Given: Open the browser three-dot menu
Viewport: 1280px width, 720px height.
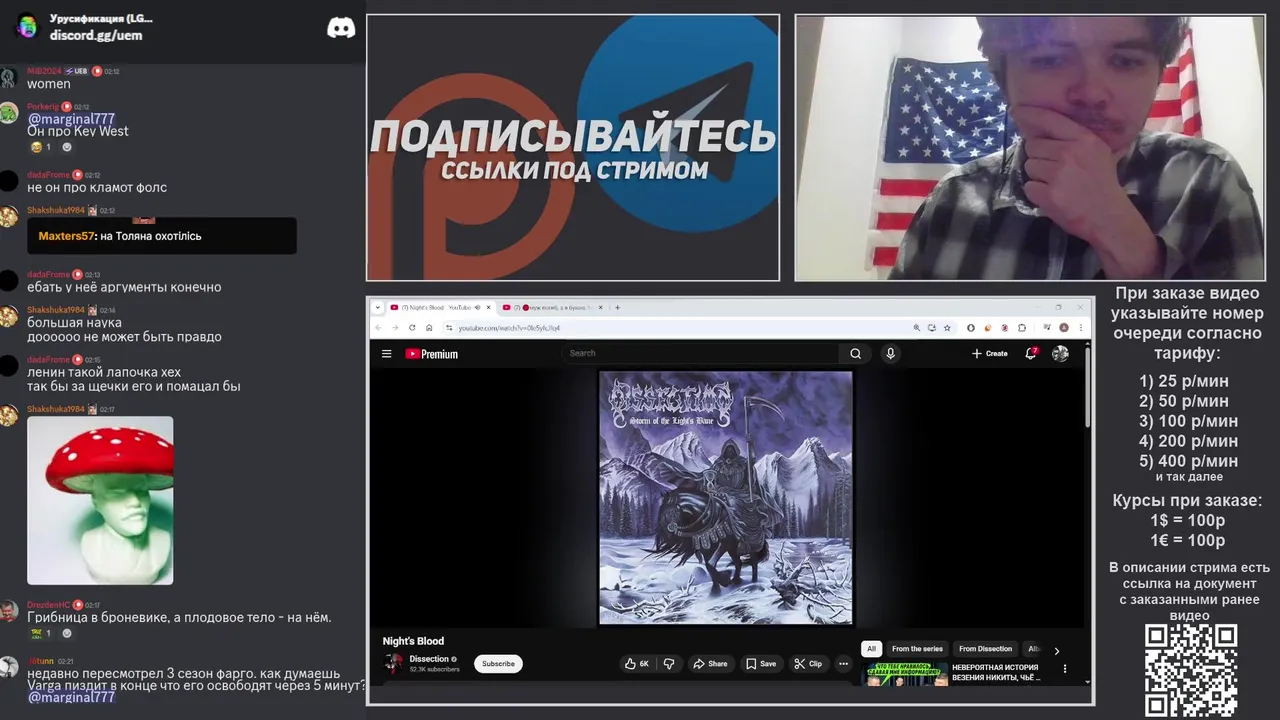Looking at the screenshot, I should (1082, 327).
